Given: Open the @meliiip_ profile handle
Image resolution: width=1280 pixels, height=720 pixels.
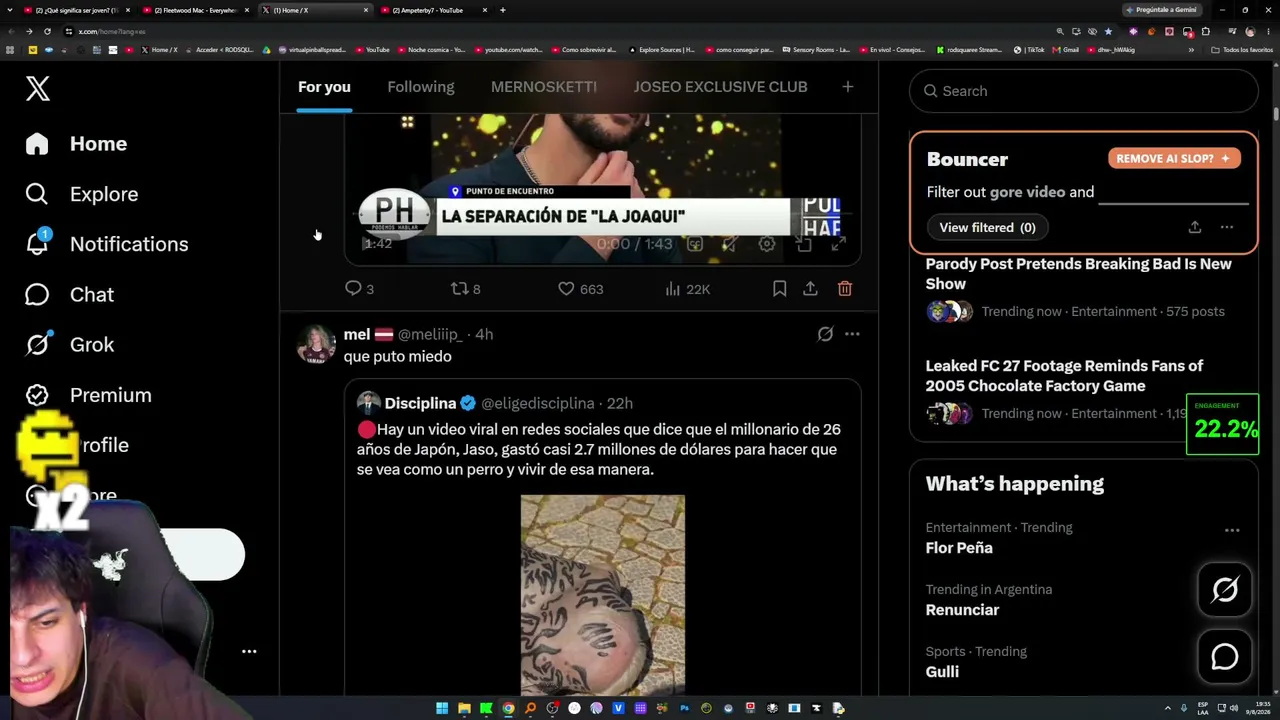Looking at the screenshot, I should 430,335.
